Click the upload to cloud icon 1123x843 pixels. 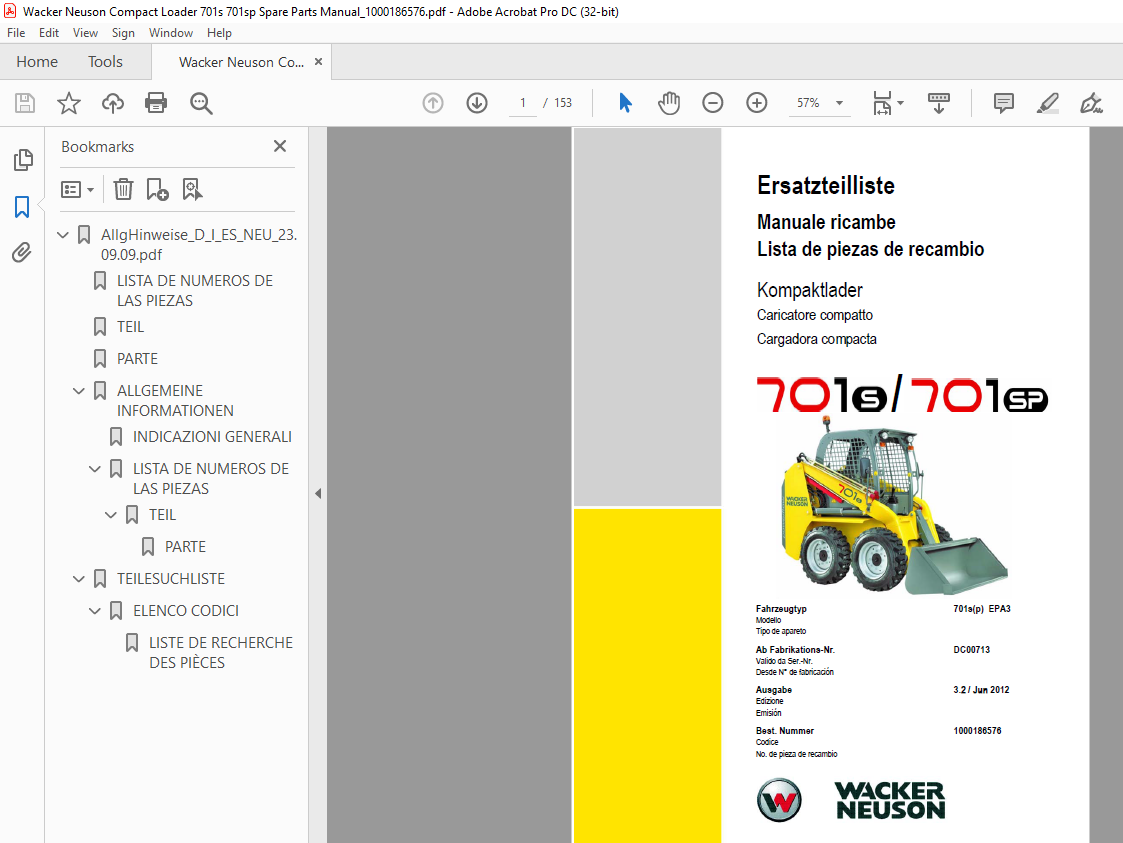coord(112,103)
